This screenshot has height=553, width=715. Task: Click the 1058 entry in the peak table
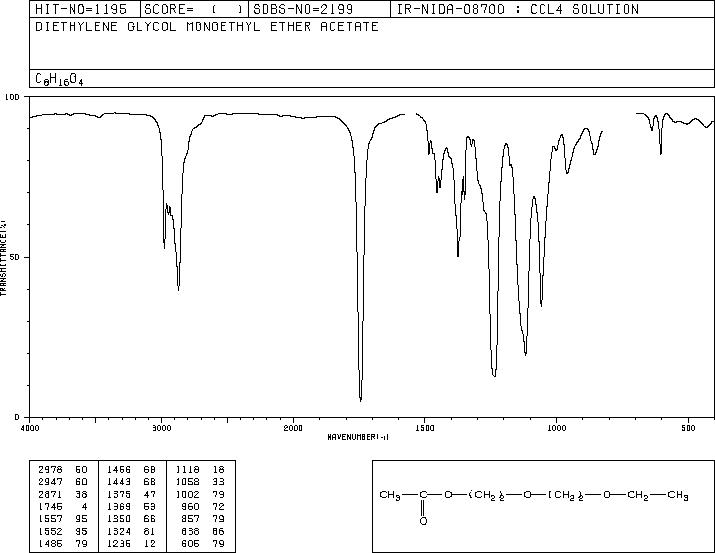pos(187,482)
